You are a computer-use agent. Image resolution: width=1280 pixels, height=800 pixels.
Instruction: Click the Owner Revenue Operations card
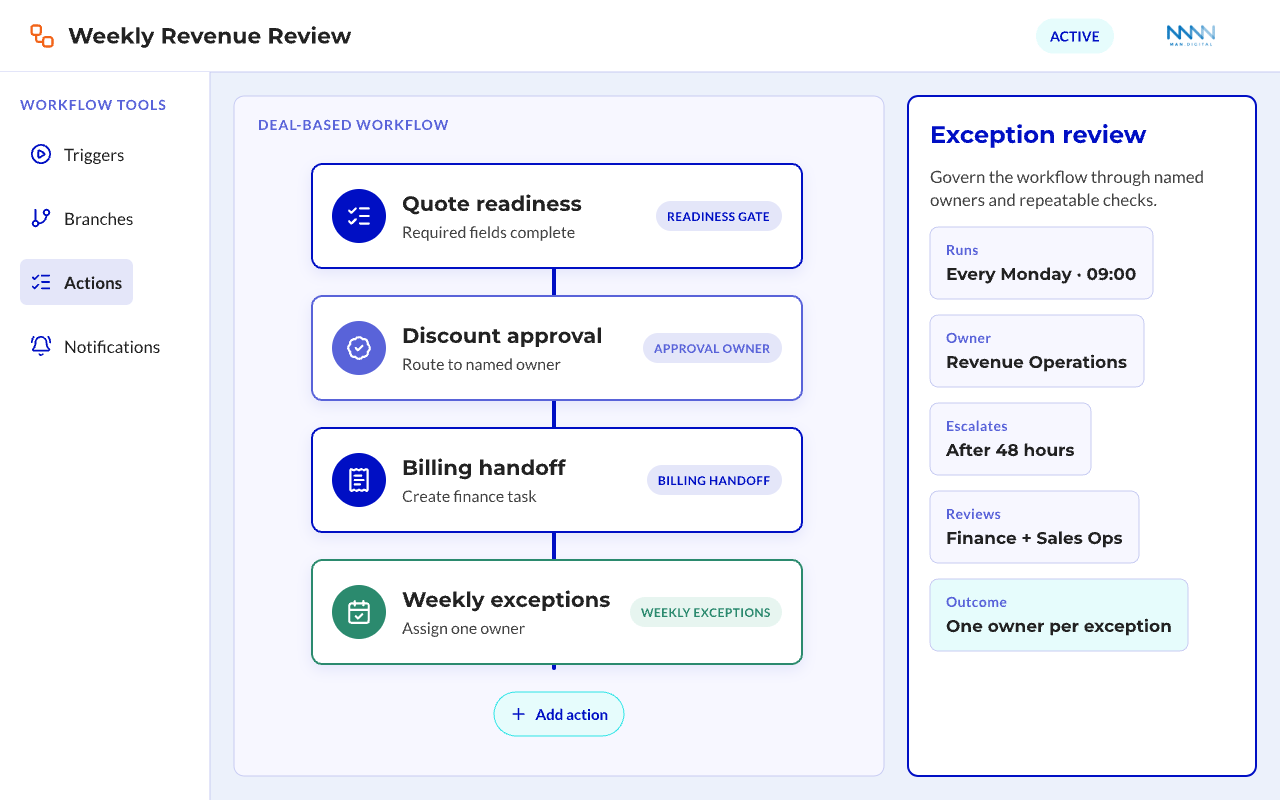(x=1037, y=351)
